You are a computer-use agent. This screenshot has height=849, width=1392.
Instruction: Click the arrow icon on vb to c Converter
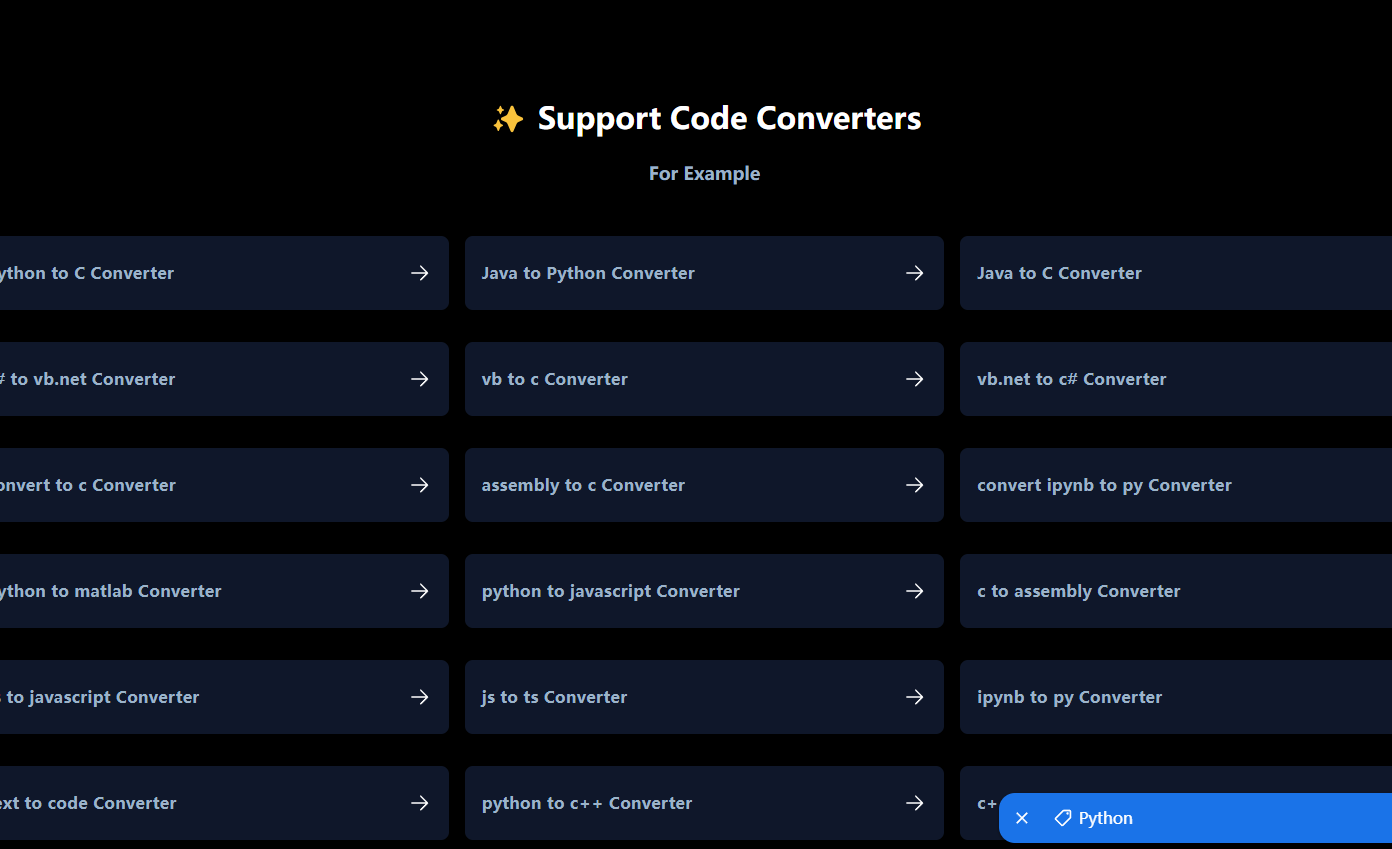click(914, 379)
